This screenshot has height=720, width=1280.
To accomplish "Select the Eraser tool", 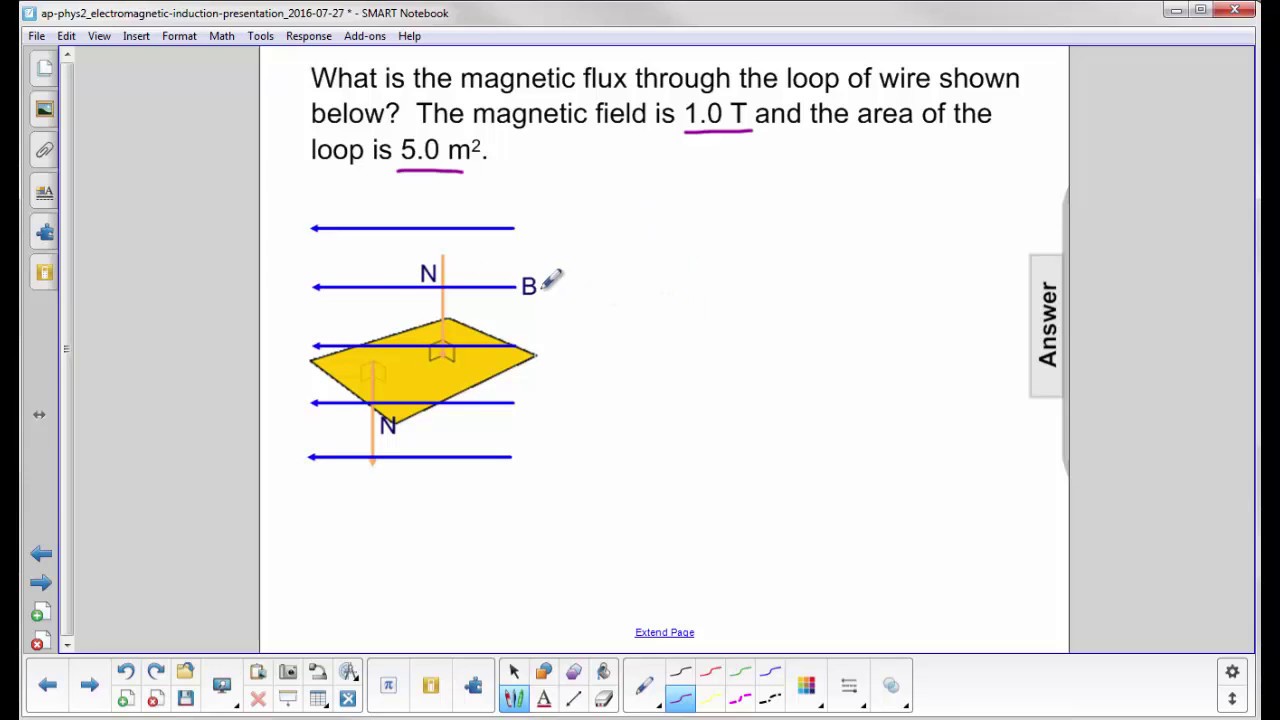I will 604,699.
